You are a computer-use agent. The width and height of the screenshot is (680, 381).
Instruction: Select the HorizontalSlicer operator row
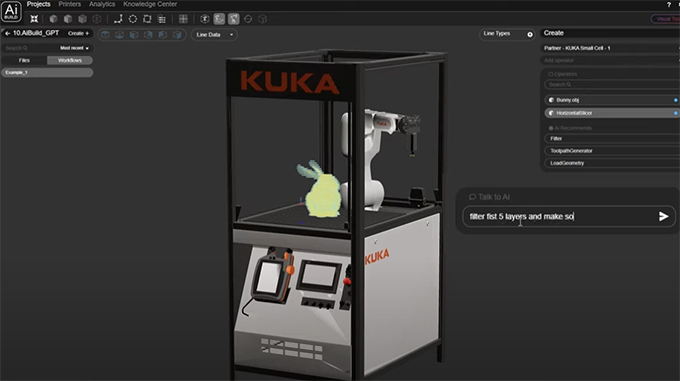click(x=612, y=113)
